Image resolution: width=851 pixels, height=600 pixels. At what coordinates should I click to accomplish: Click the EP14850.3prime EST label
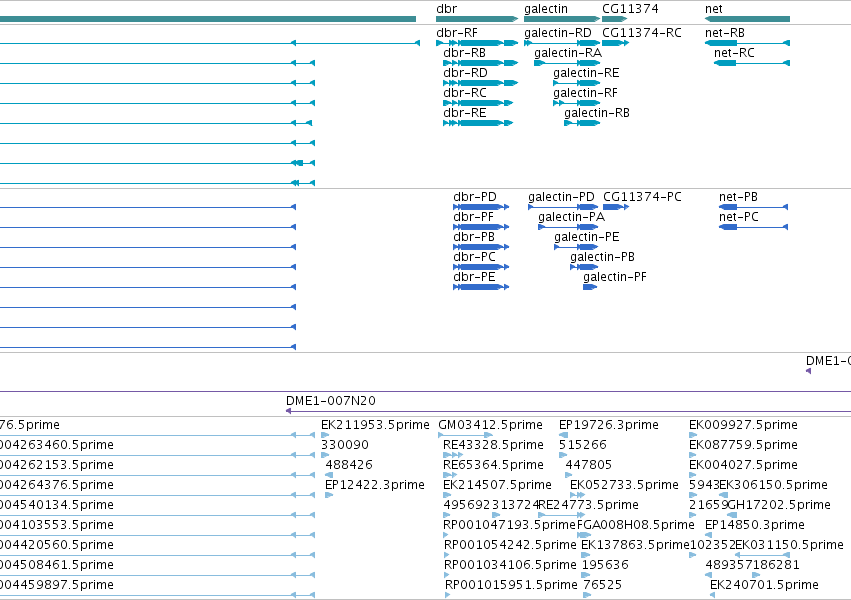(754, 525)
